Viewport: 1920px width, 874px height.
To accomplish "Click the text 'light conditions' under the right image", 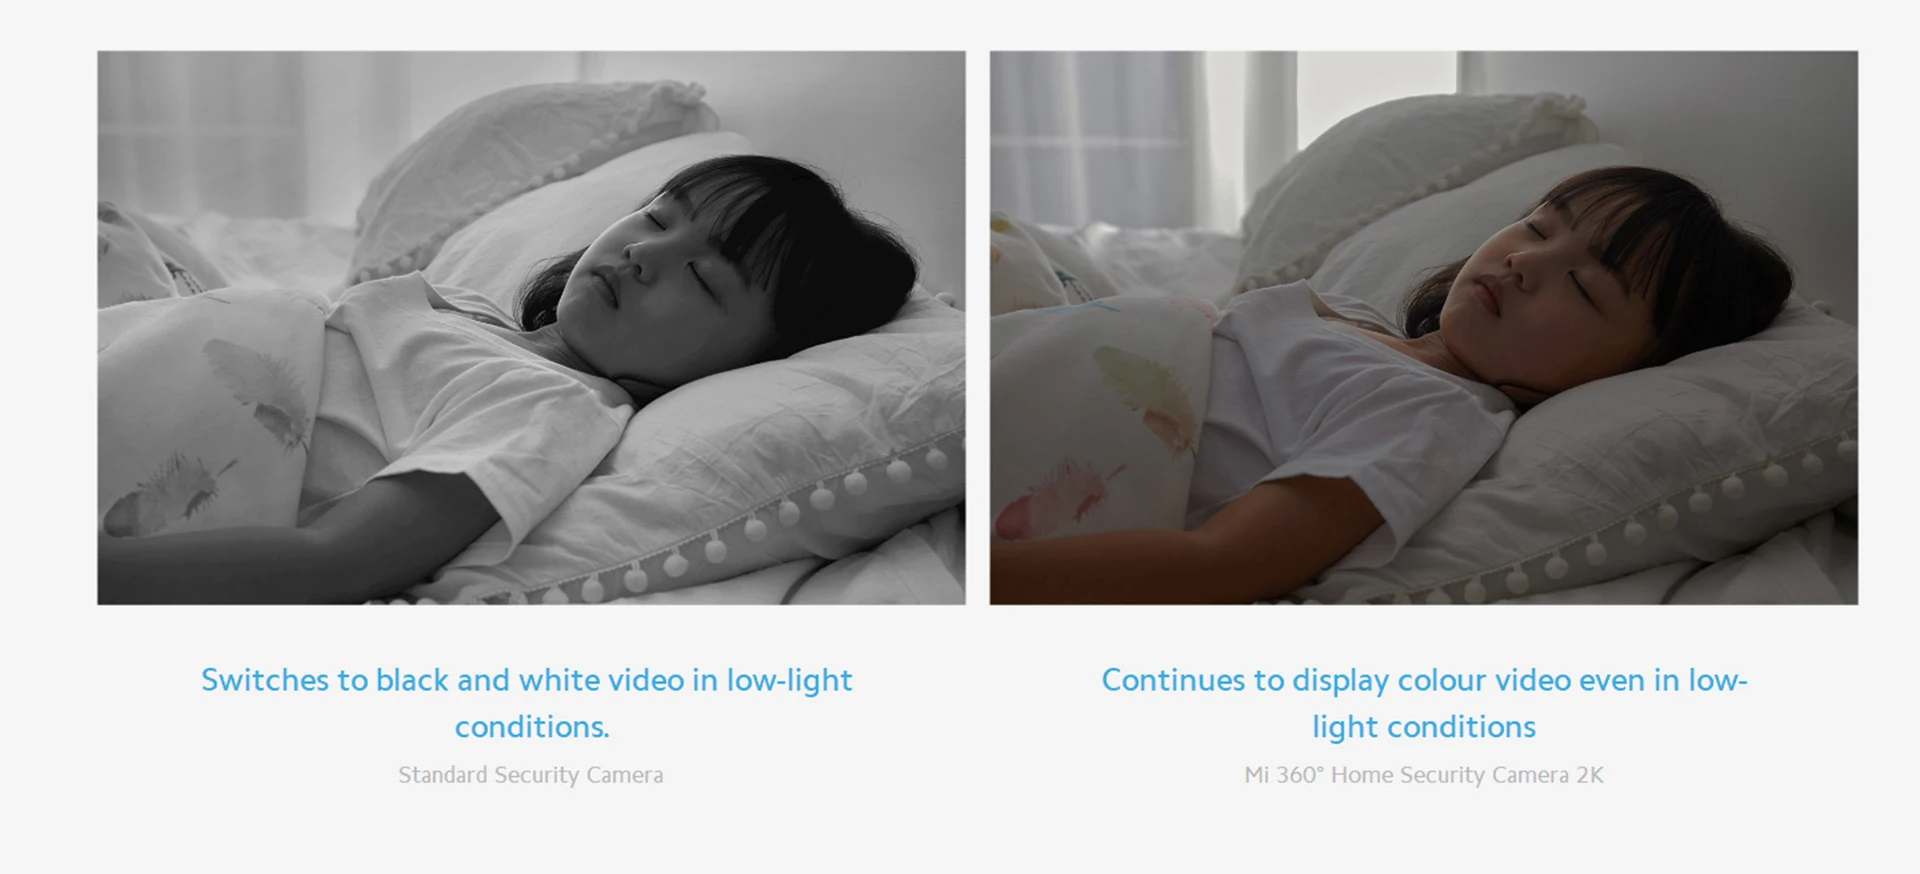I will [1424, 727].
